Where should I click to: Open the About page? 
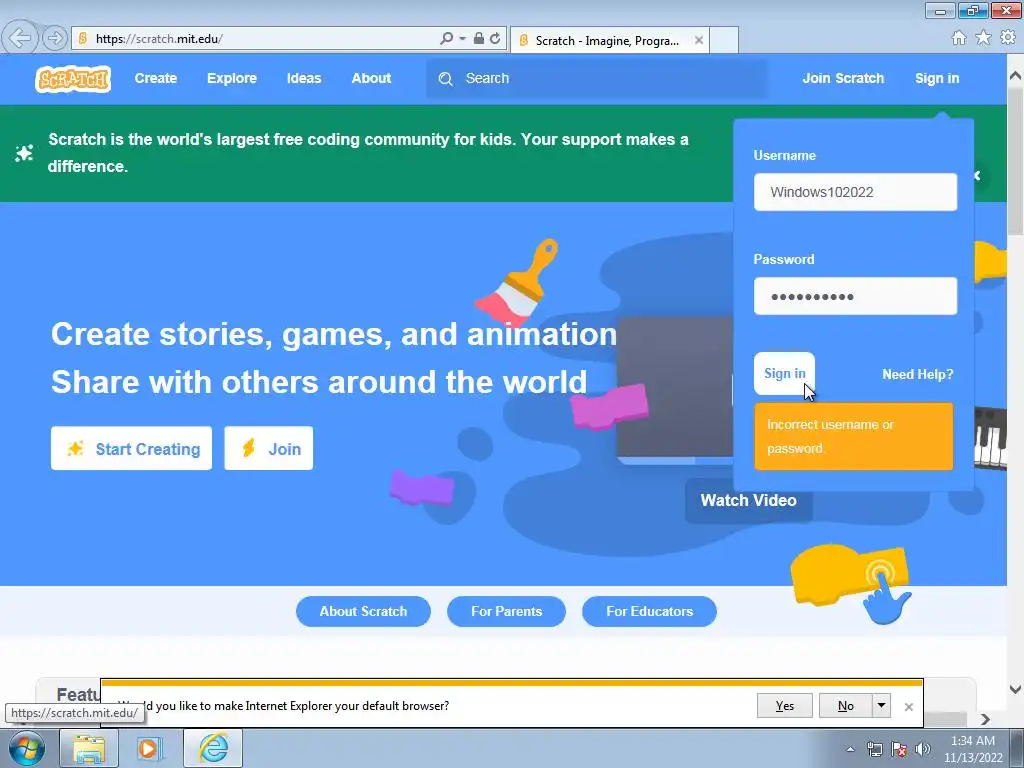point(371,78)
